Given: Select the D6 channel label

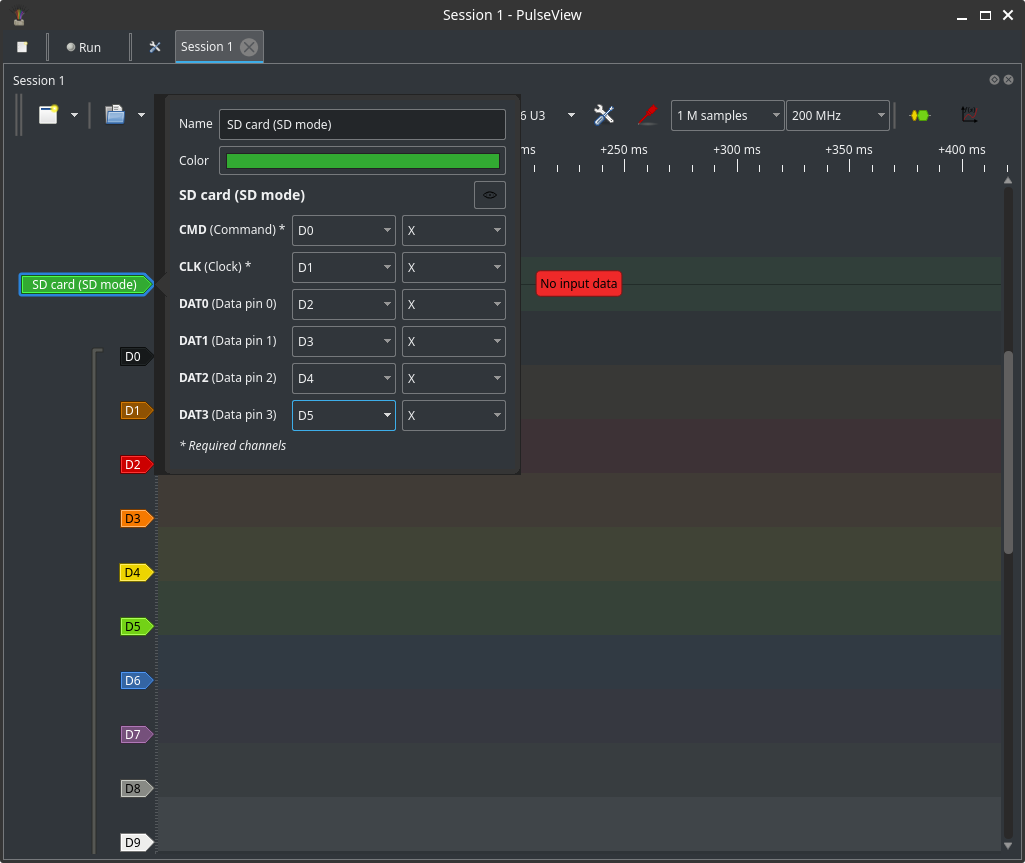Looking at the screenshot, I should [x=134, y=681].
